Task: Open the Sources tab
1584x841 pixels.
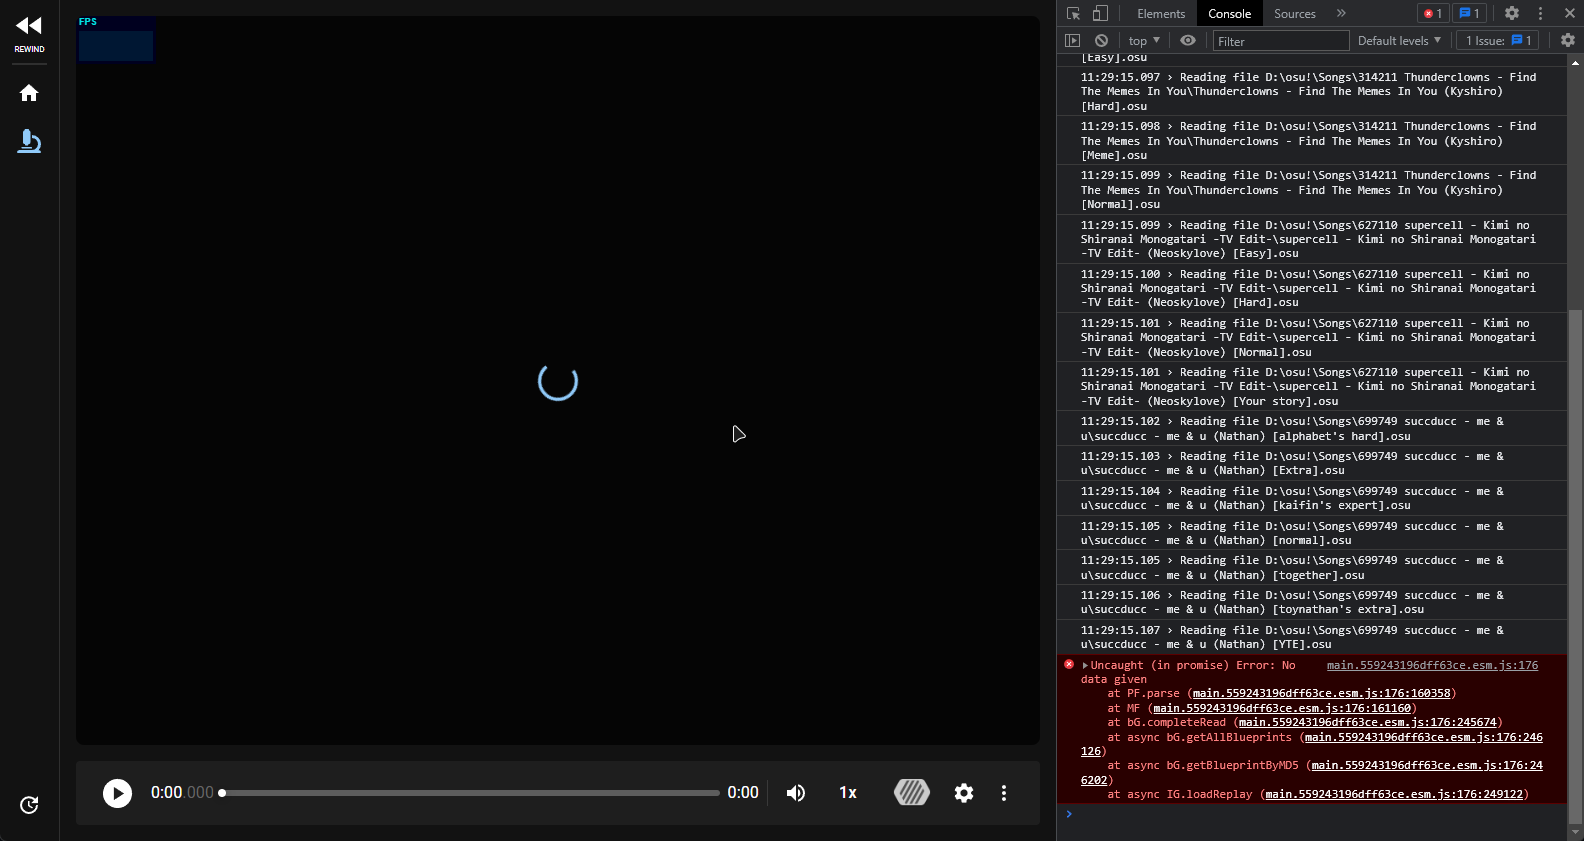Action: (1295, 13)
